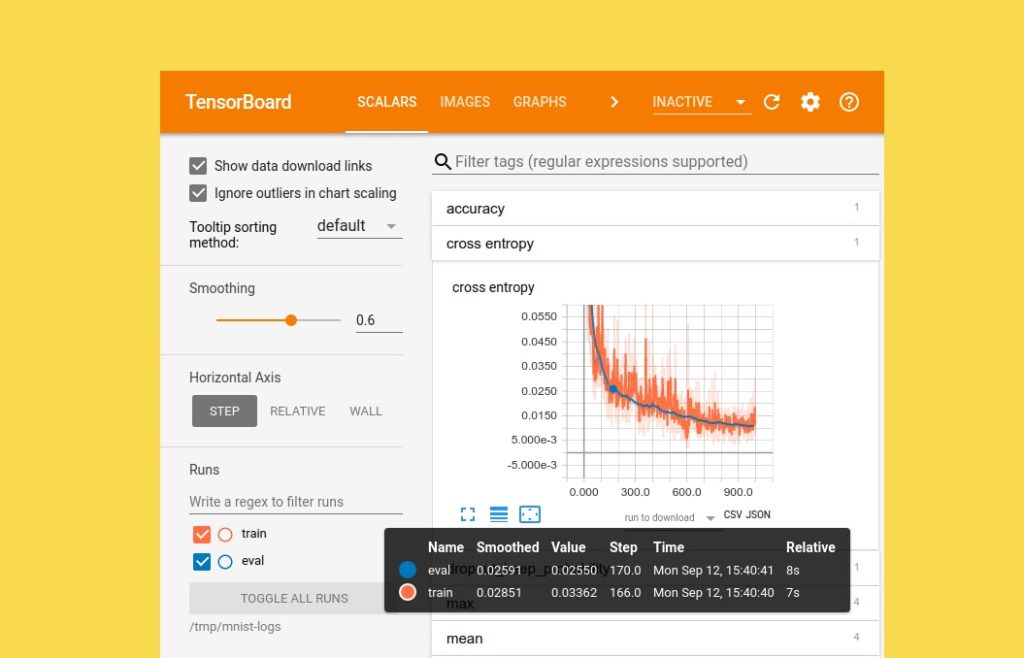Show more dashboards with the right chevron
This screenshot has width=1024, height=658.
(x=614, y=102)
